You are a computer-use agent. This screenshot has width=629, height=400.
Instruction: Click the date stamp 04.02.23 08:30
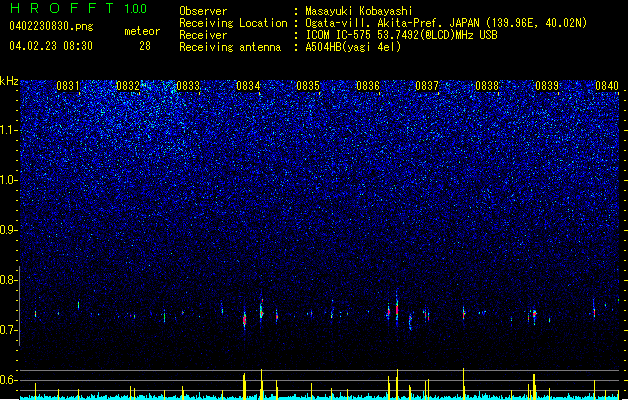click(51, 46)
